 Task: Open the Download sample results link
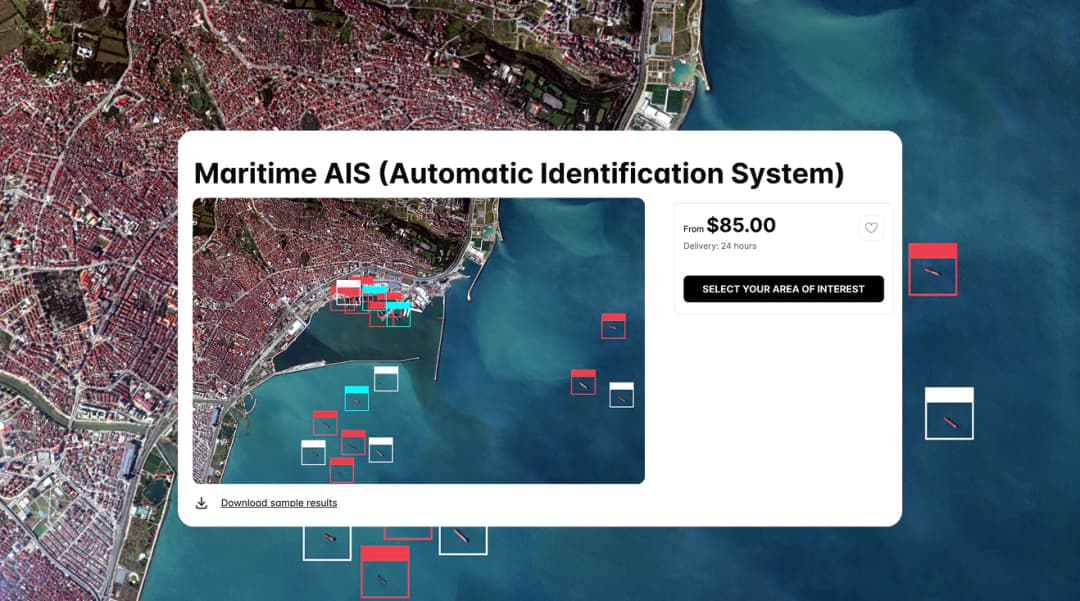(279, 503)
